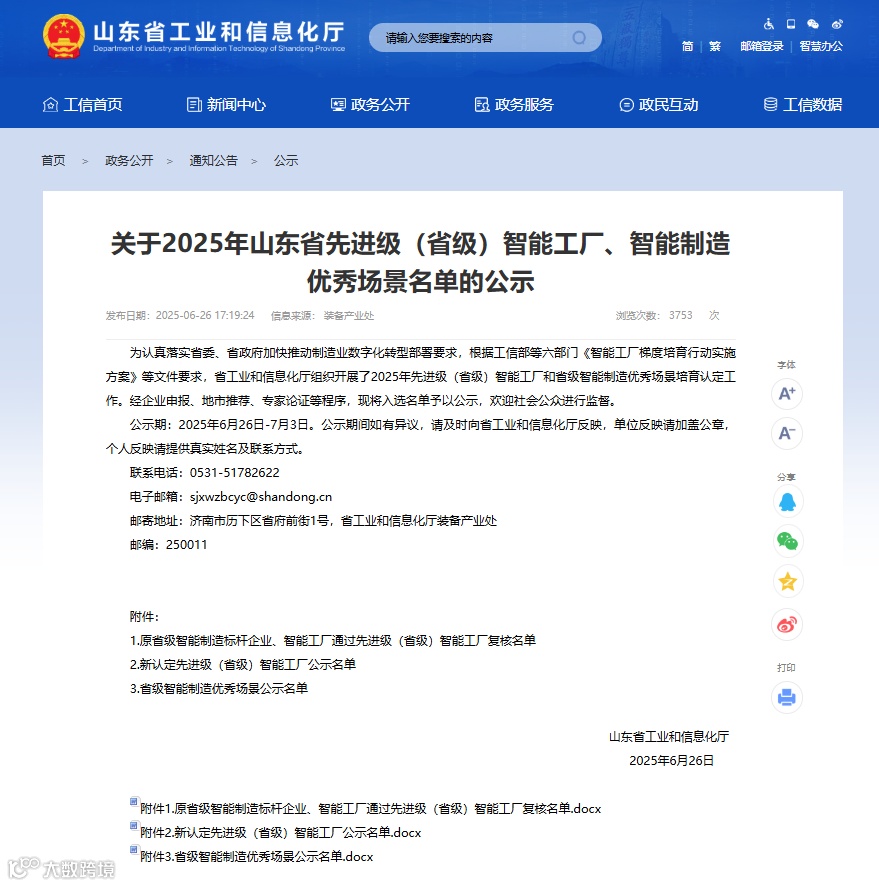Click the header title 山东省工业和信息化厅
Viewport: 879px width, 886px height.
[x=219, y=32]
